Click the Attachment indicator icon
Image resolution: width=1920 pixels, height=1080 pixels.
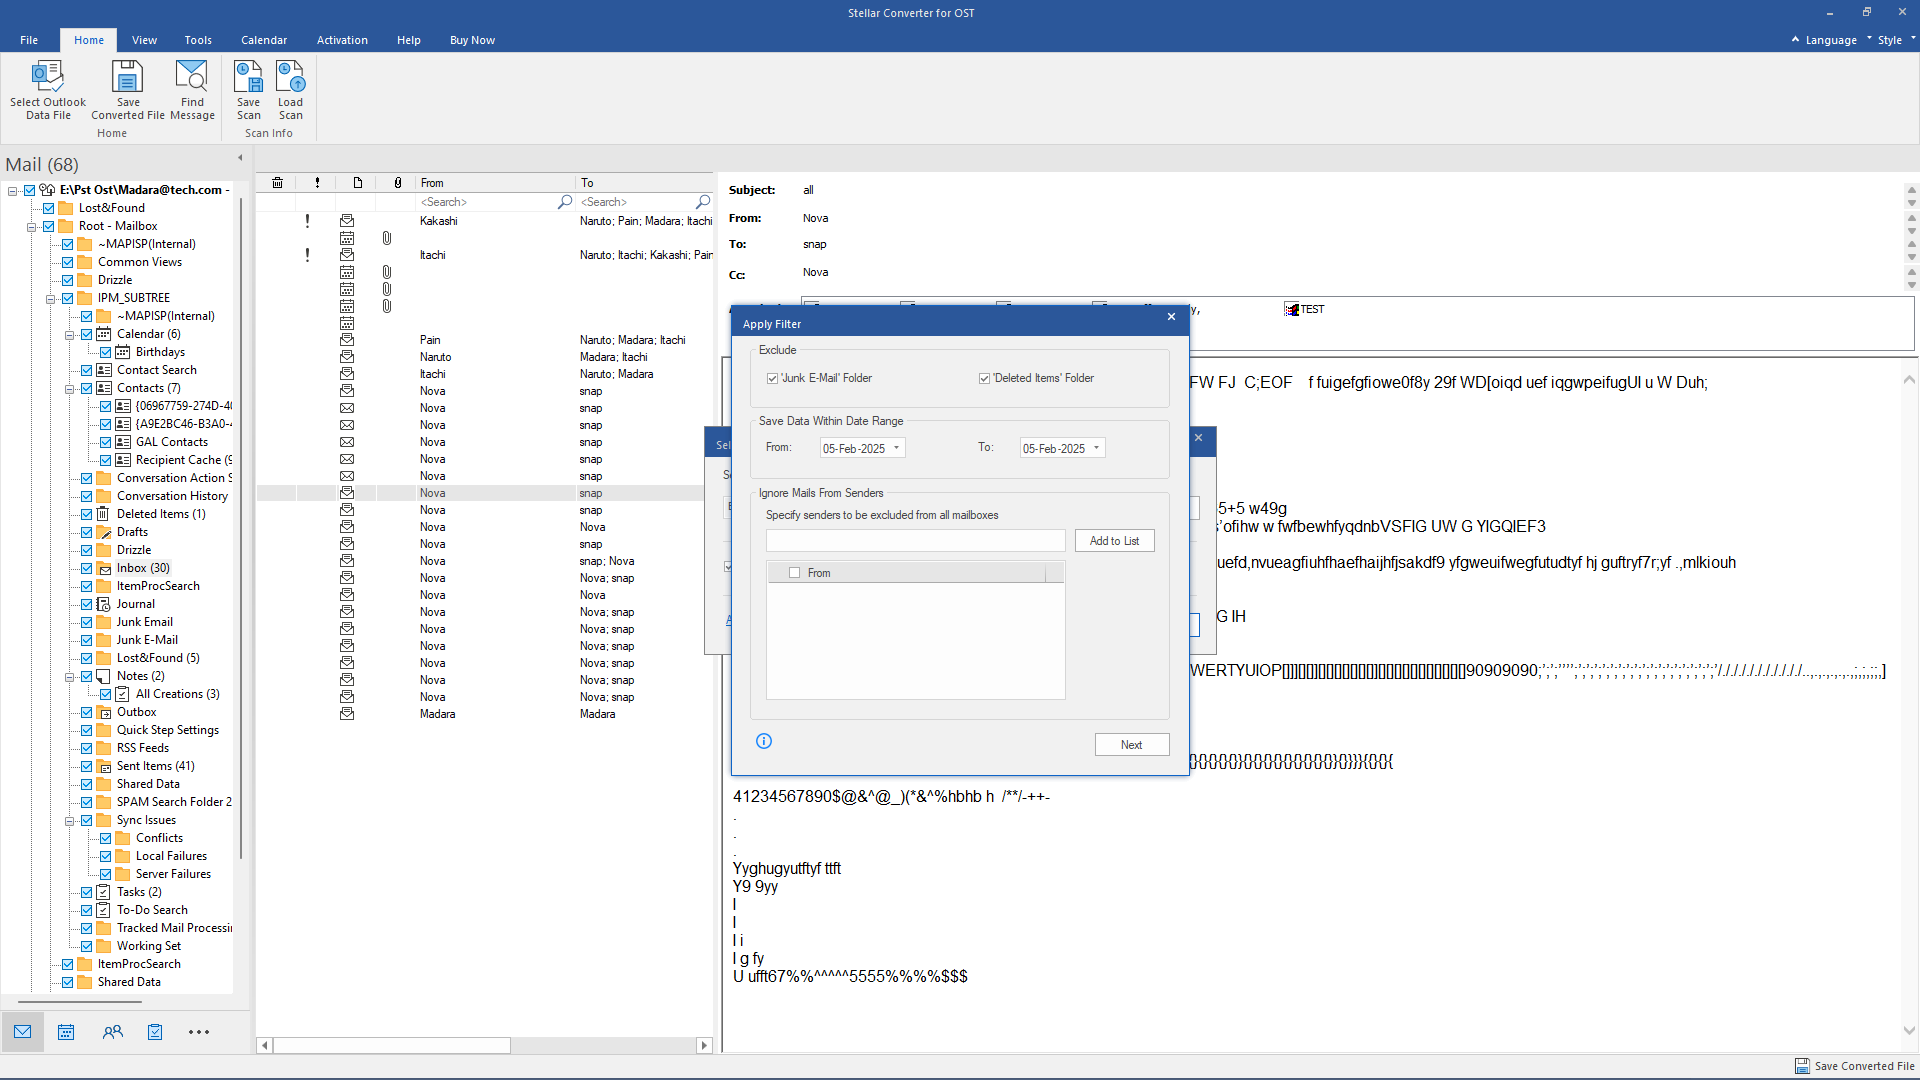tap(396, 183)
